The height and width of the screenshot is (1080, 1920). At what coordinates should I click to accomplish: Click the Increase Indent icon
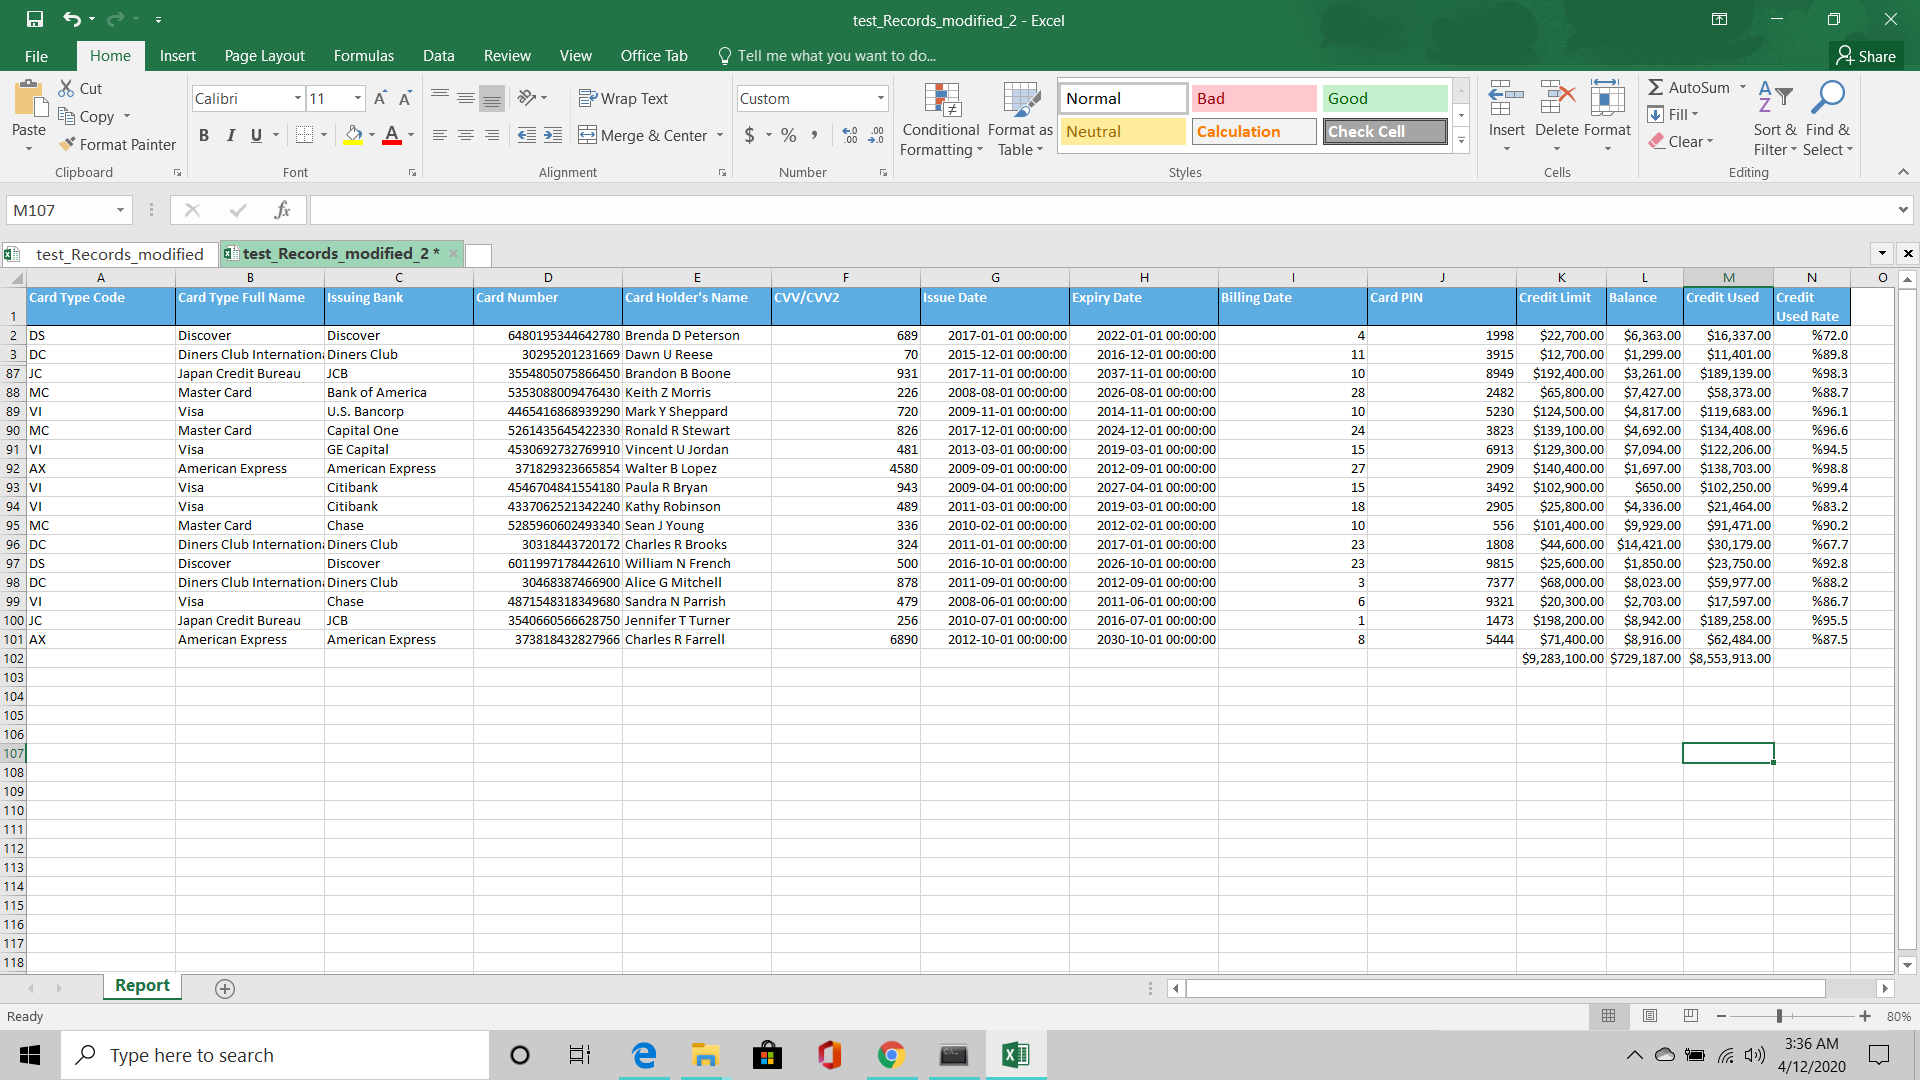pyautogui.click(x=553, y=135)
